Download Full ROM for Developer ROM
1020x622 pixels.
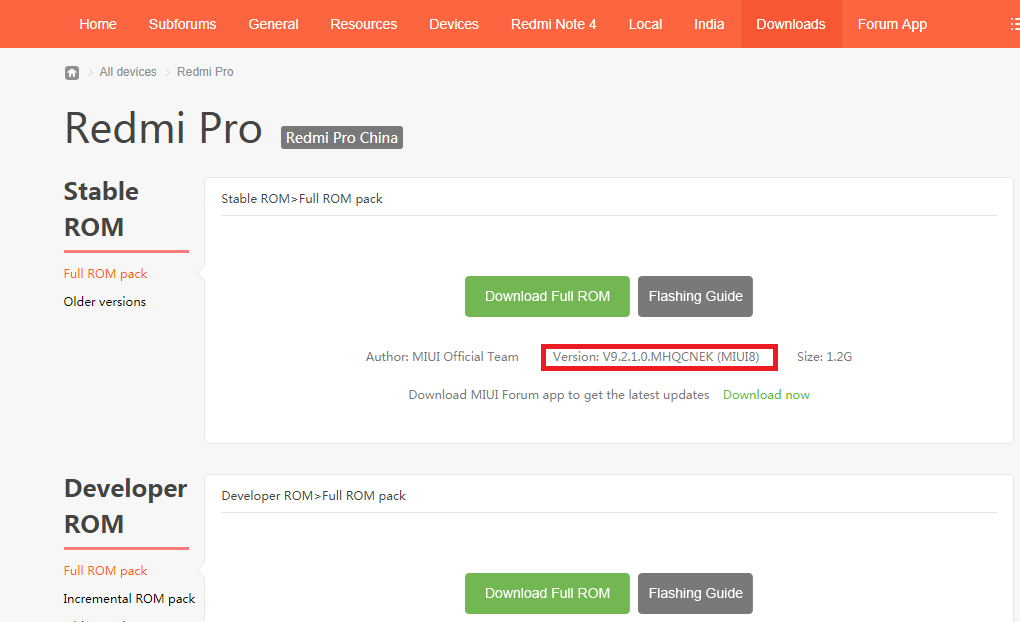(x=547, y=593)
